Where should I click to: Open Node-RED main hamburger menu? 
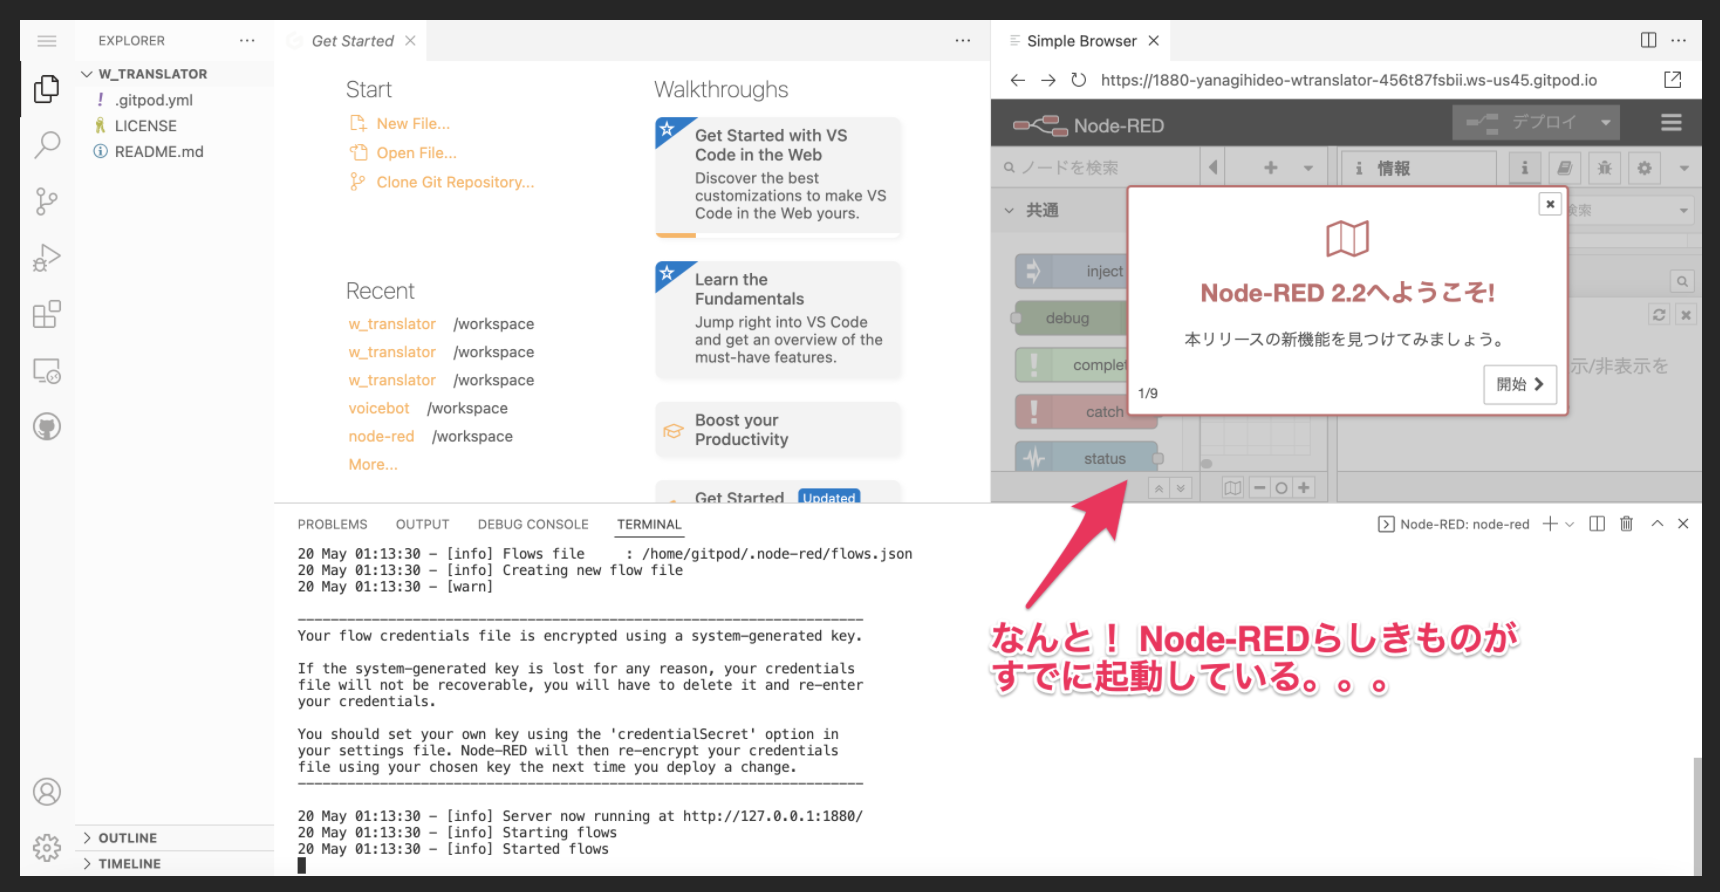(x=1671, y=123)
